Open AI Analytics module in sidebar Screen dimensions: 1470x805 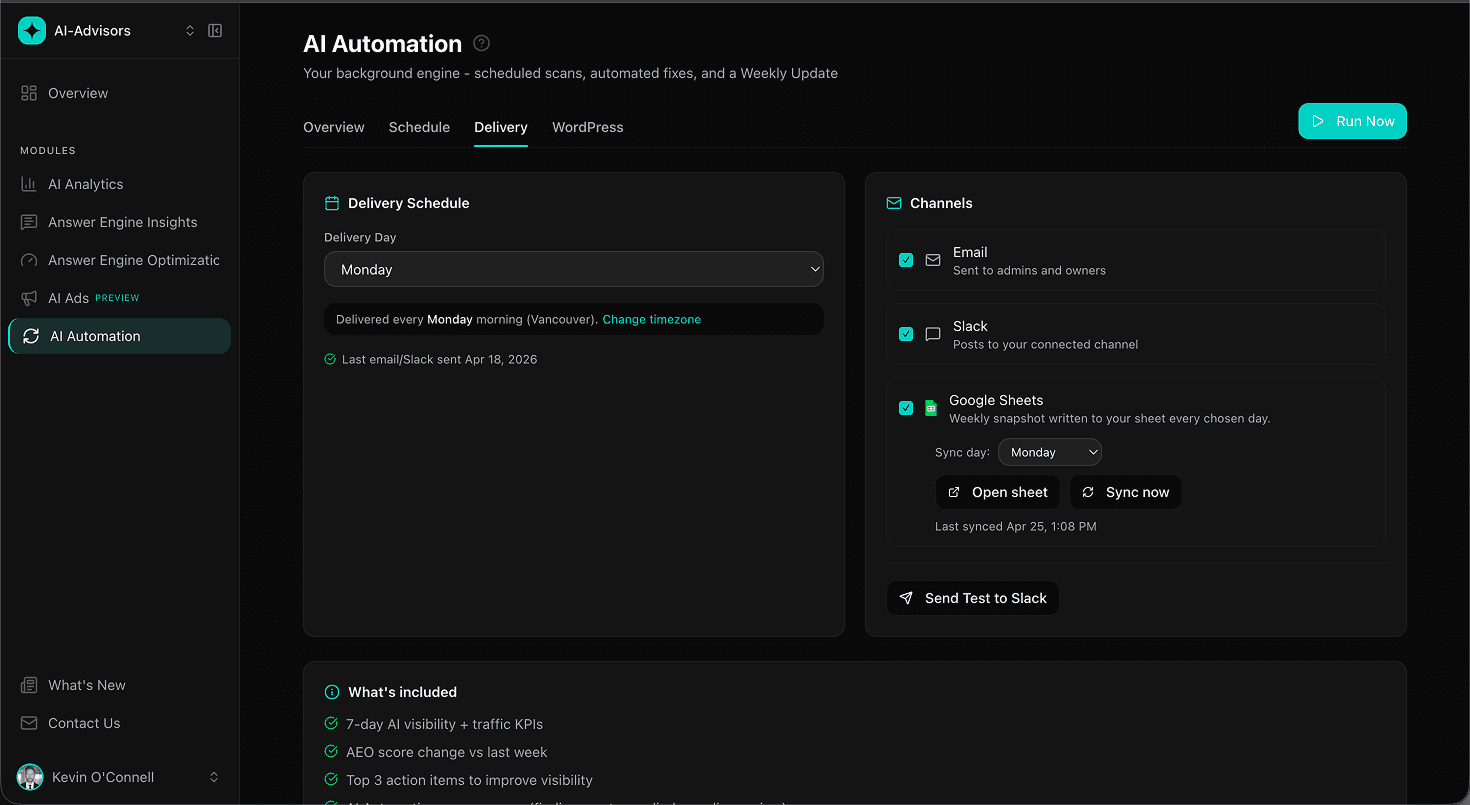(x=119, y=184)
